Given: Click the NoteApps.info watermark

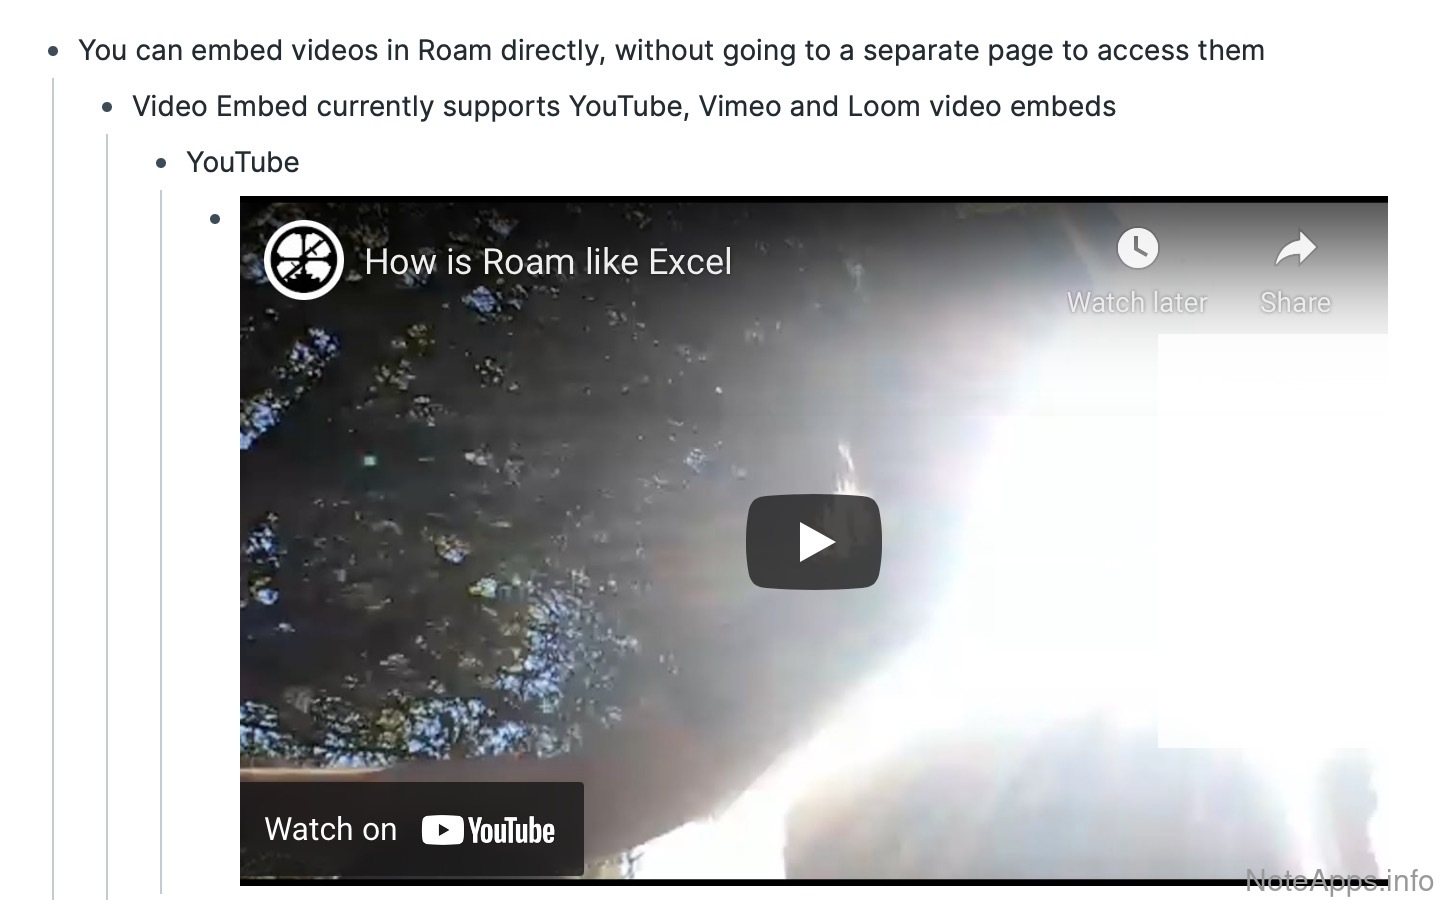Looking at the screenshot, I should coord(1340,880).
